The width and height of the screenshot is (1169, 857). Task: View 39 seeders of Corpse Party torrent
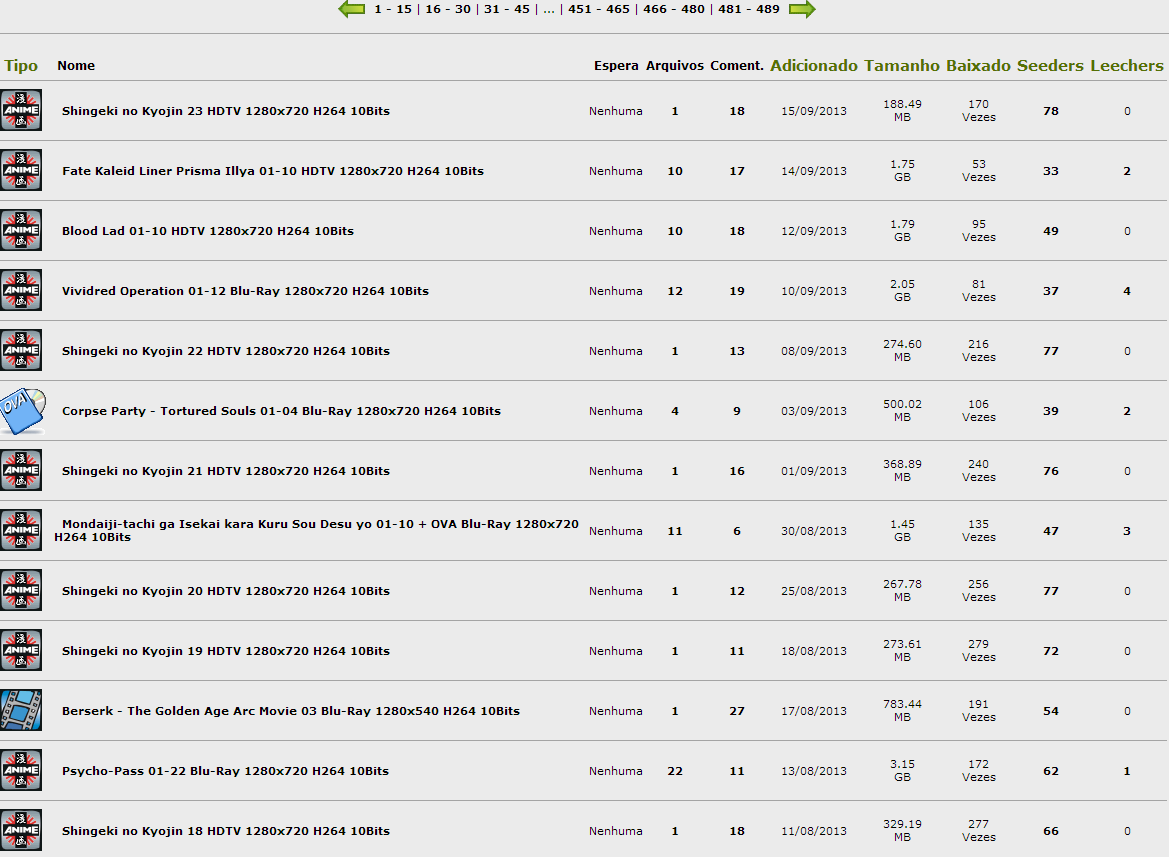pyautogui.click(x=1050, y=411)
